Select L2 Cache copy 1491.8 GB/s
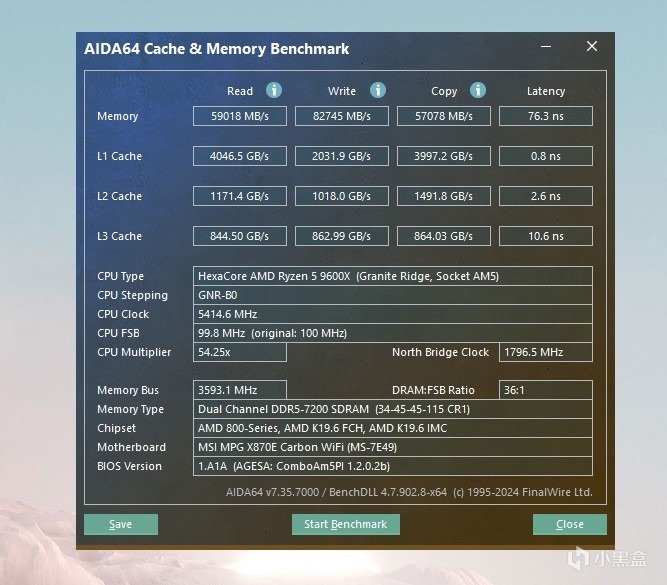The height and width of the screenshot is (585, 667). click(444, 196)
